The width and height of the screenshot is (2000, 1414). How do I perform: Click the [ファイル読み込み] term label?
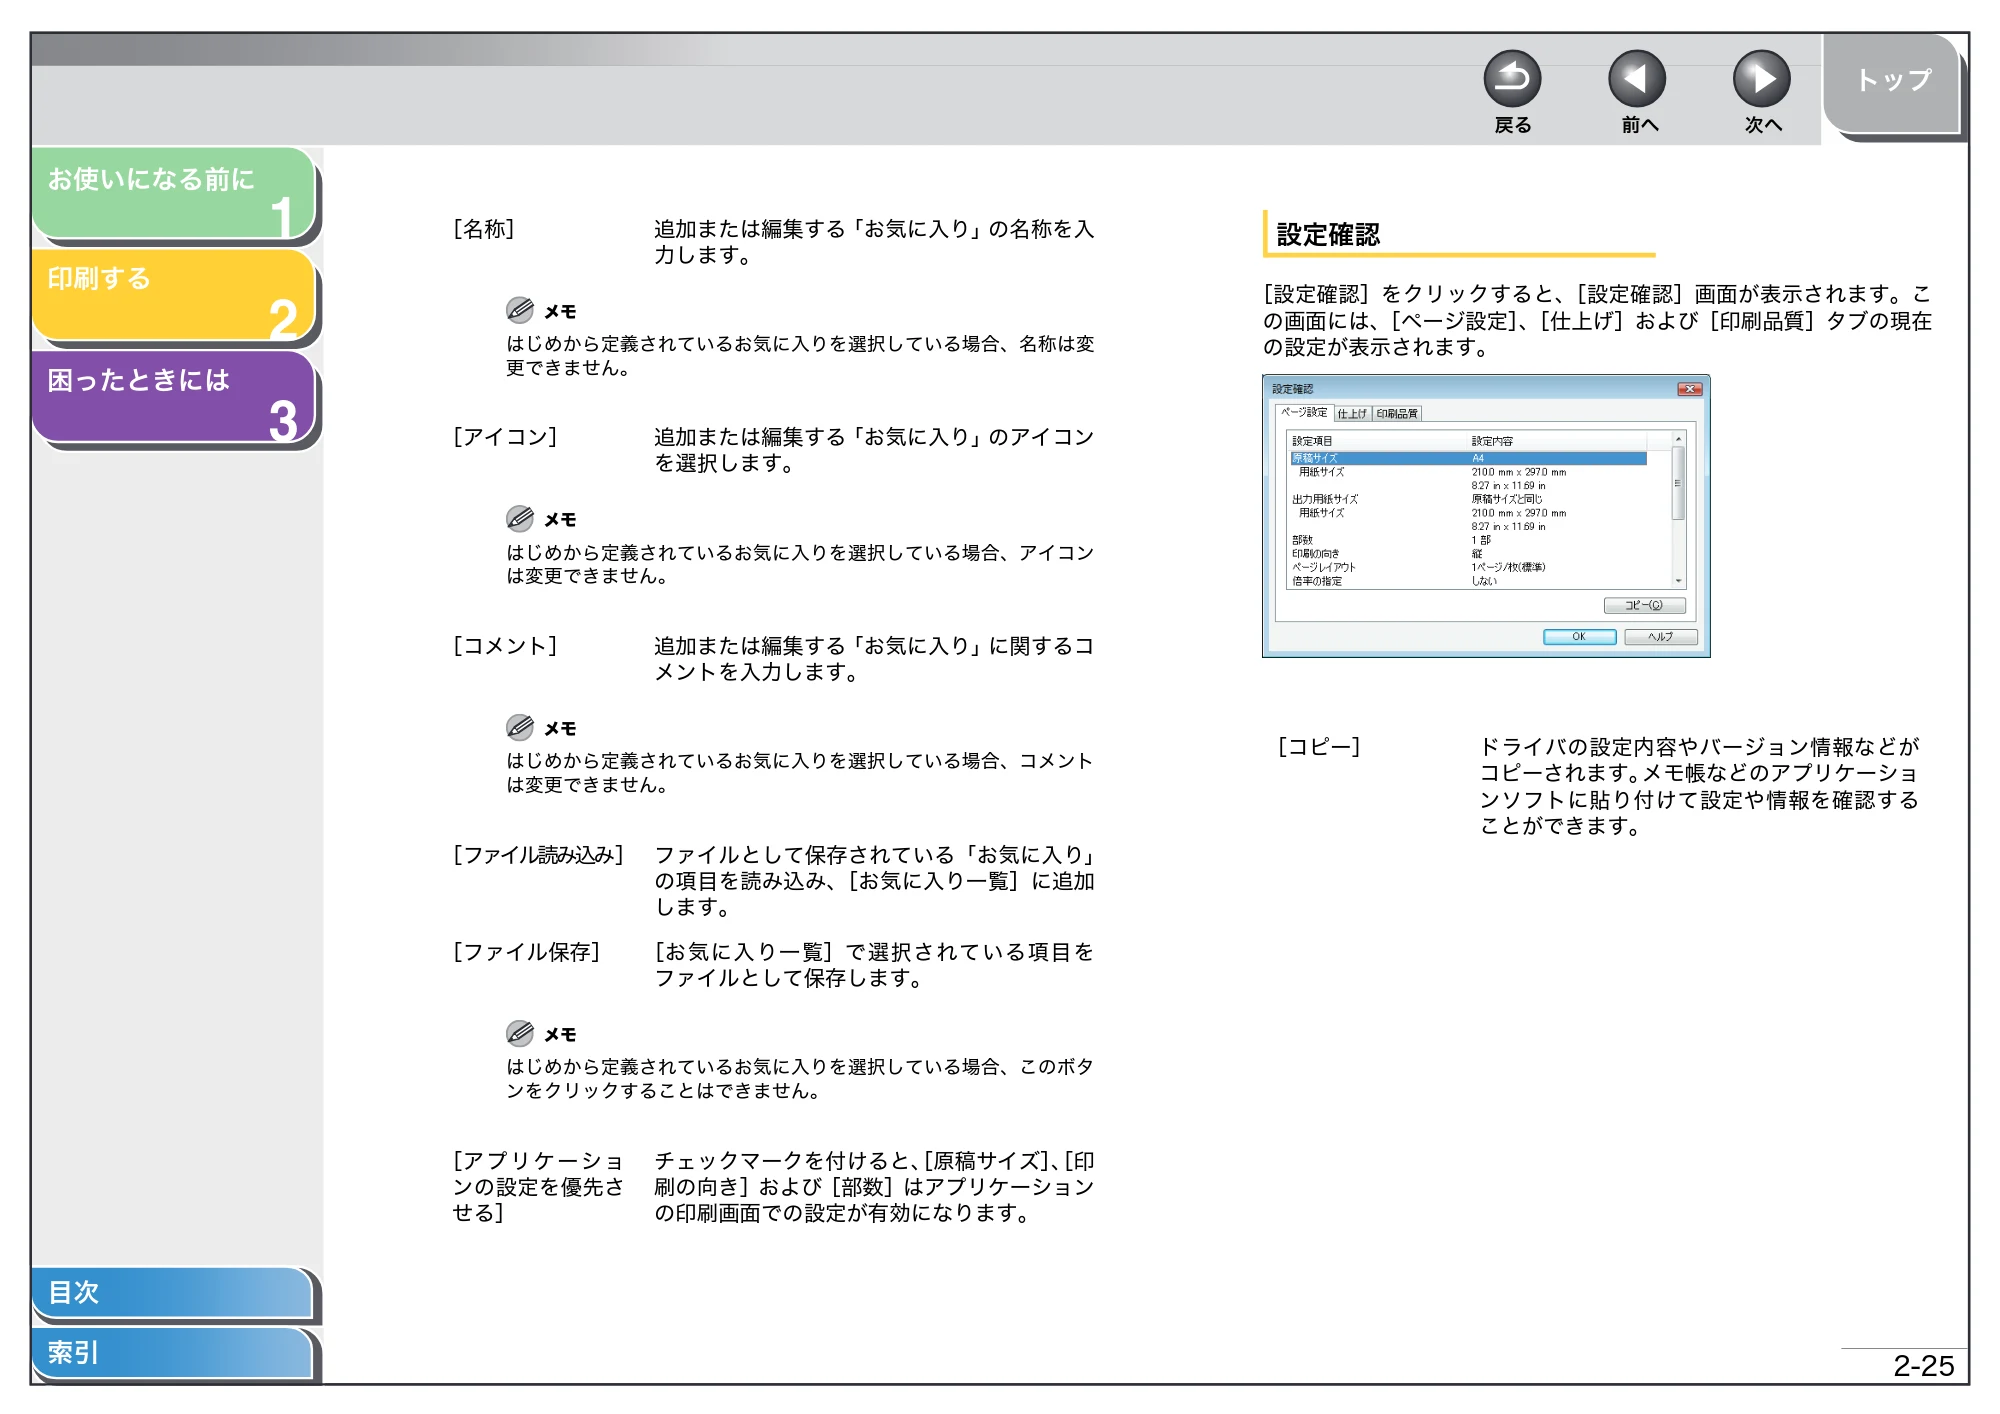[538, 855]
